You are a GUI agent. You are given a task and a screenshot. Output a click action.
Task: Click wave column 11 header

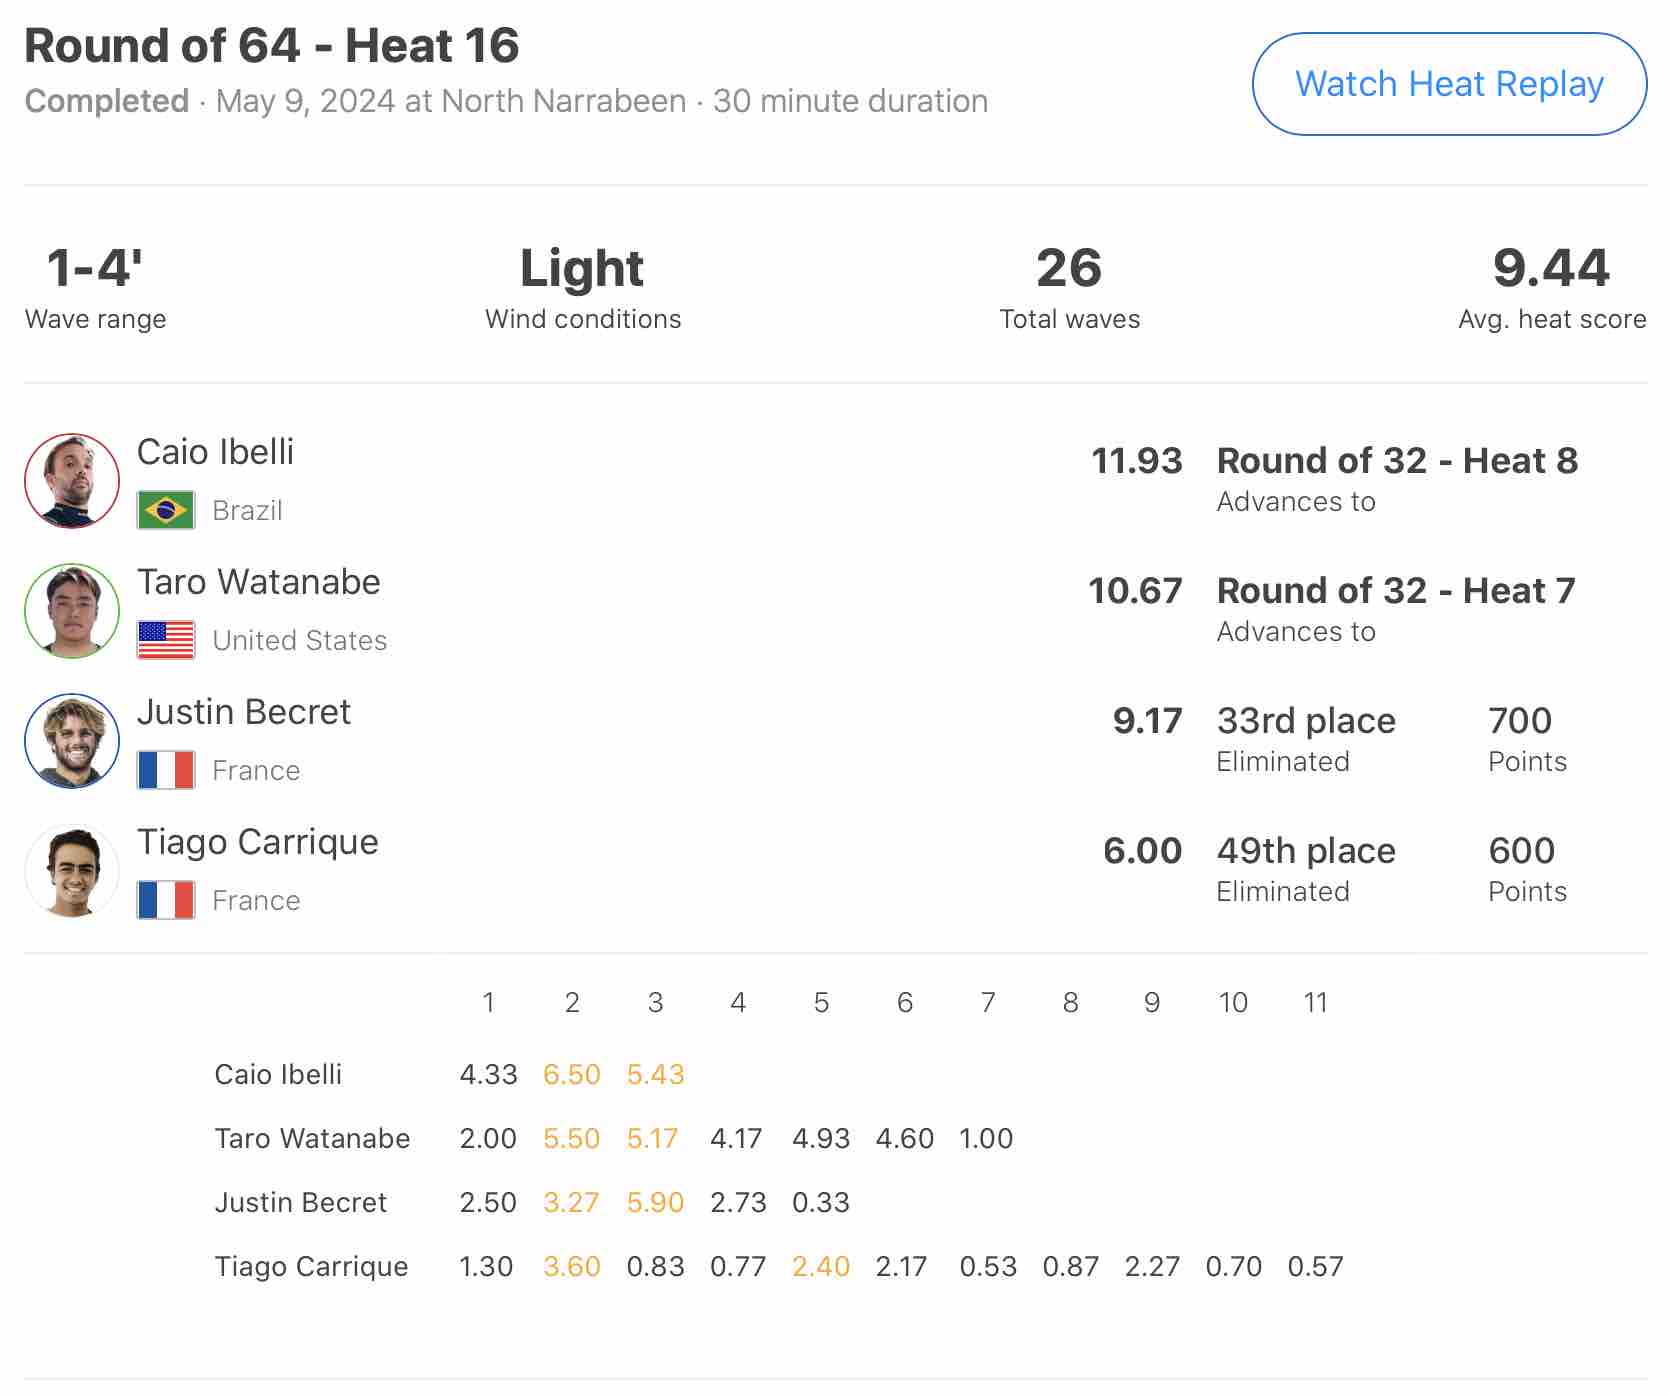[x=1315, y=1002]
